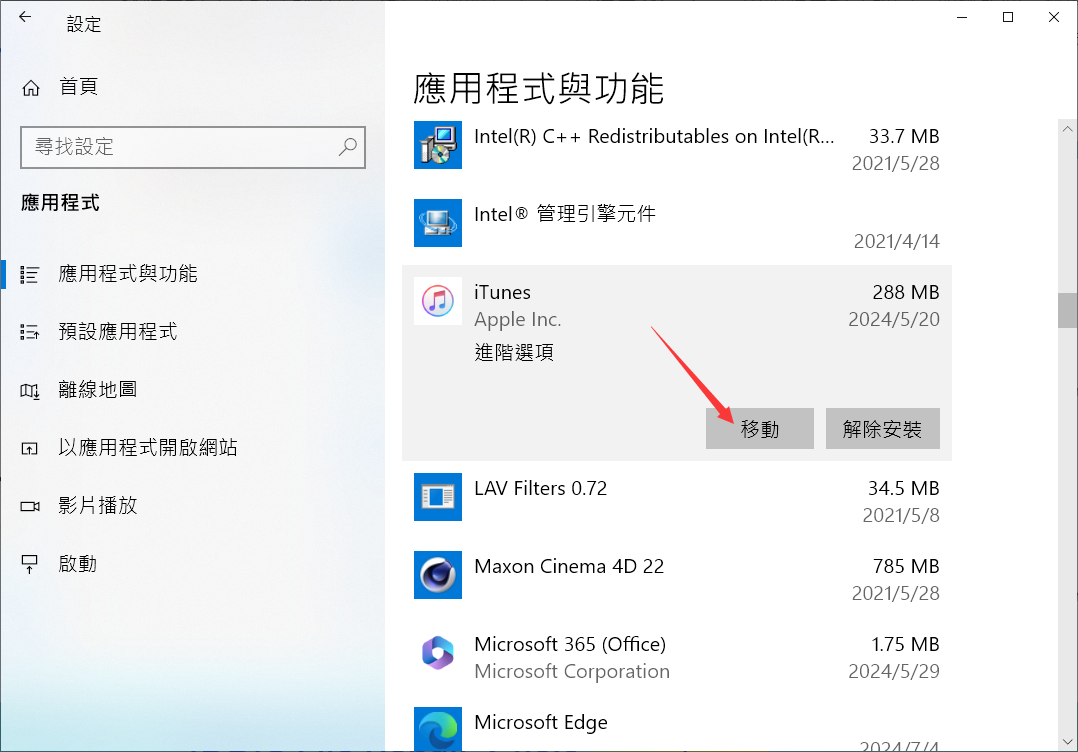Open 以應用程式開啟網站 page
Screen dimensions: 1078x752
(192, 447)
